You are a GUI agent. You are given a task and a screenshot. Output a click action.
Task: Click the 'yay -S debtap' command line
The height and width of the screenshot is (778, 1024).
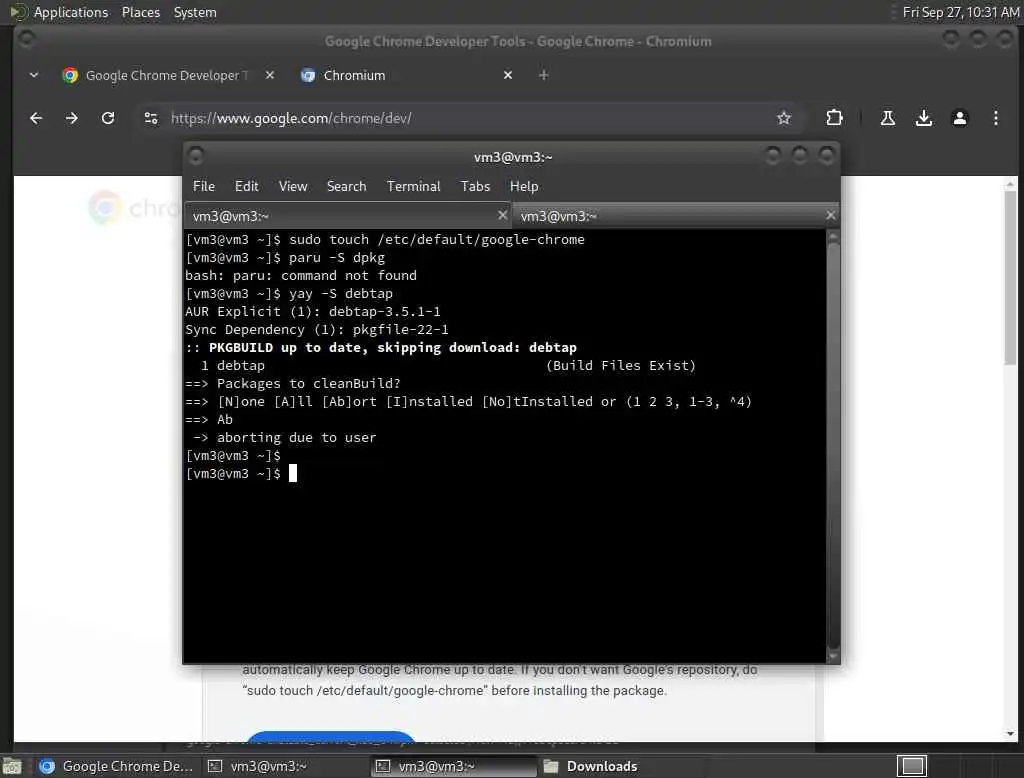coord(341,294)
